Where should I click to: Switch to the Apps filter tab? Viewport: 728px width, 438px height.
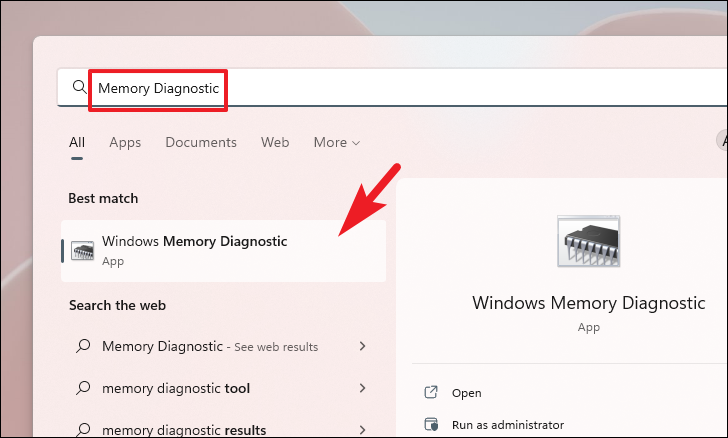click(125, 143)
